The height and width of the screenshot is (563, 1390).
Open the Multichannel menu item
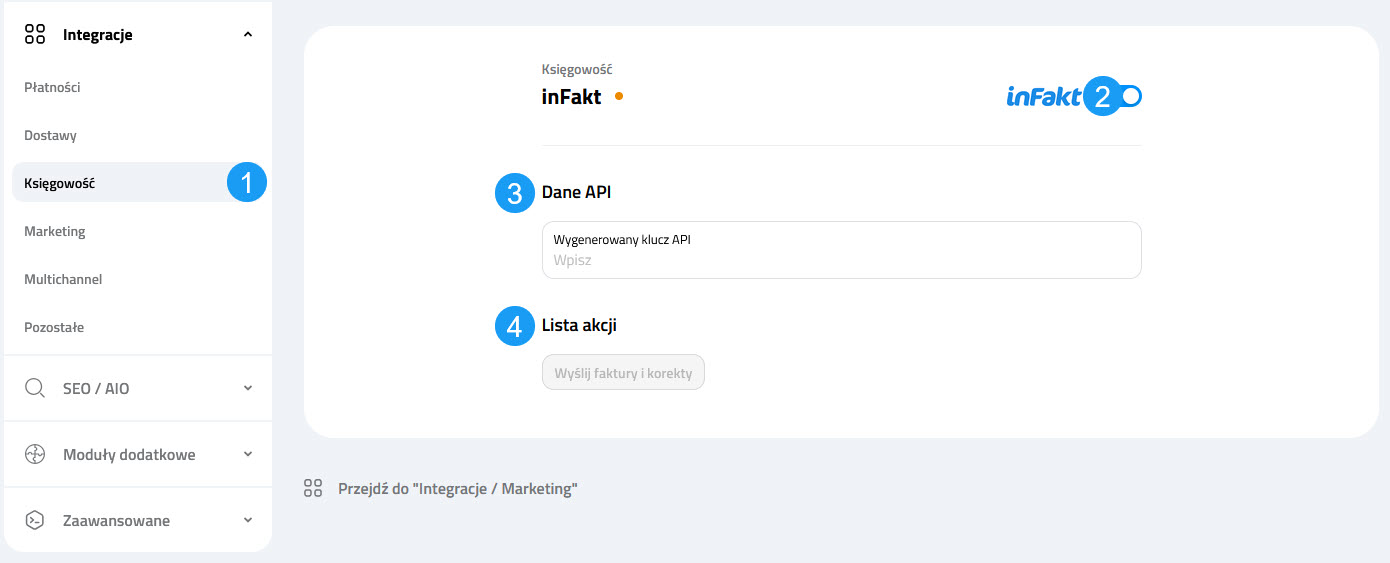(x=63, y=279)
